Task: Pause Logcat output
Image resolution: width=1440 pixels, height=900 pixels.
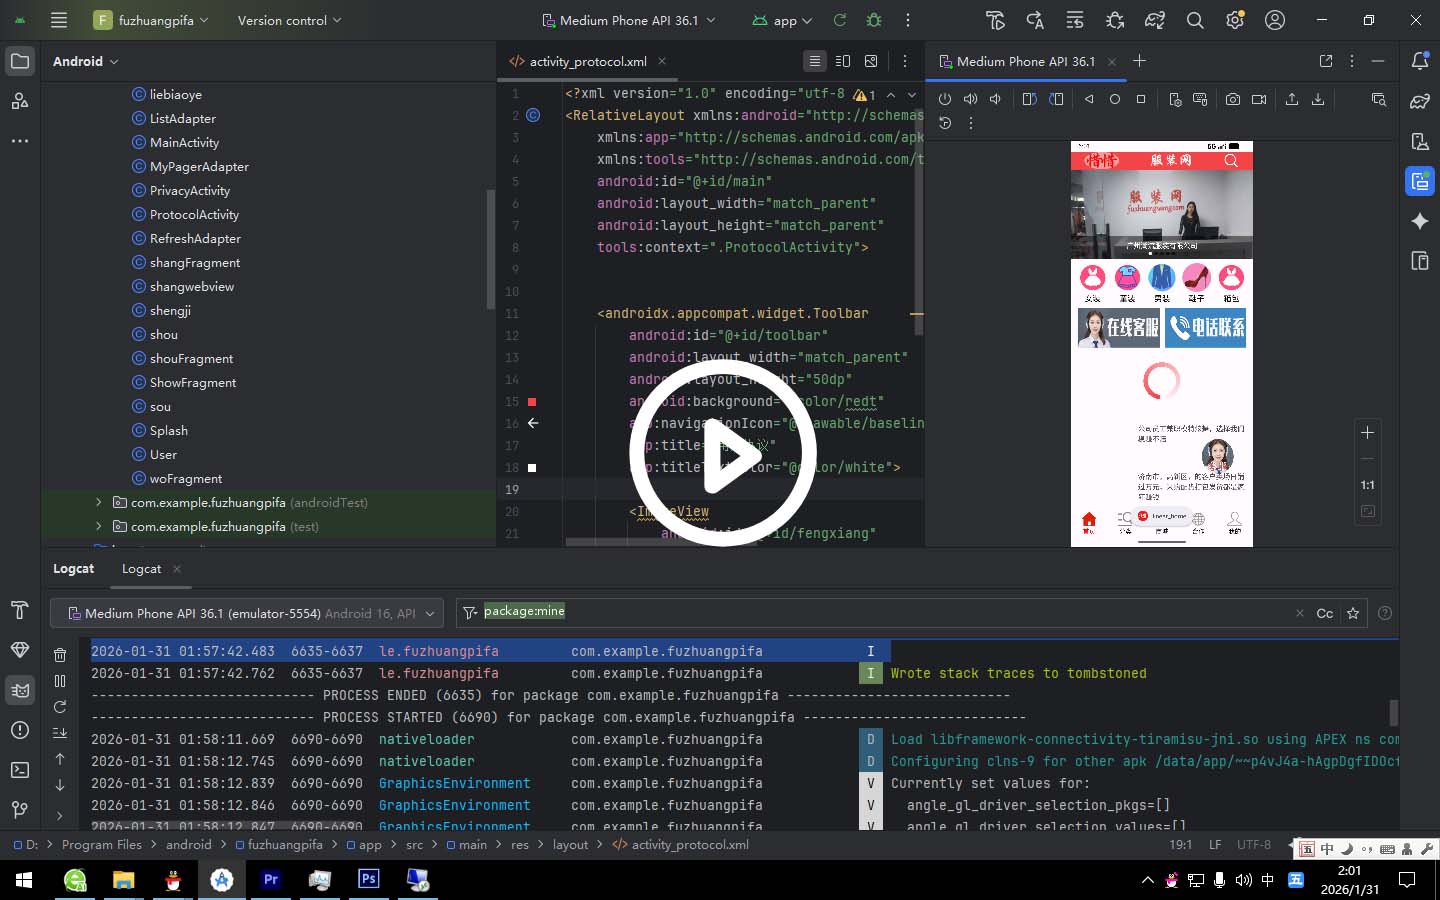Action: pyautogui.click(x=60, y=681)
